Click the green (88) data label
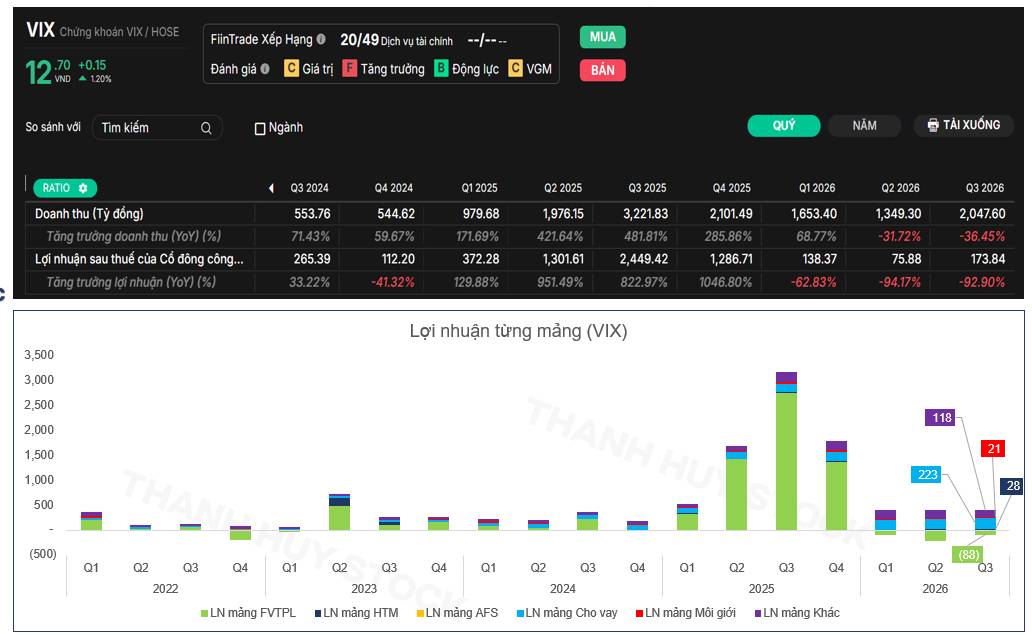This screenshot has width=1032, height=635. [968, 555]
